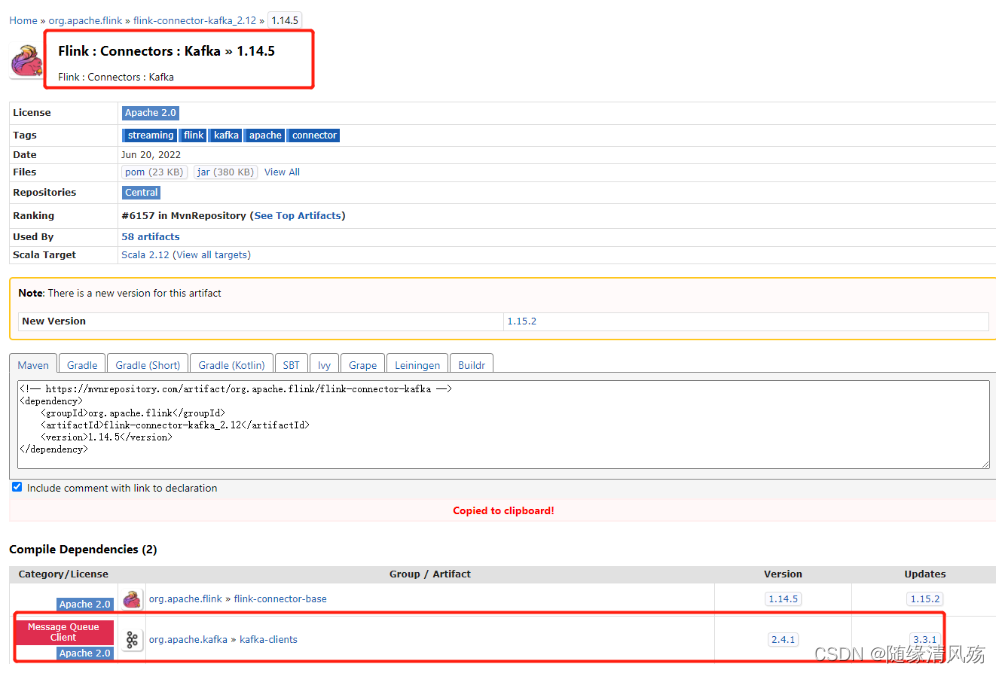Switch to the Gradle tab
The image size is (1001, 673).
[x=82, y=365]
